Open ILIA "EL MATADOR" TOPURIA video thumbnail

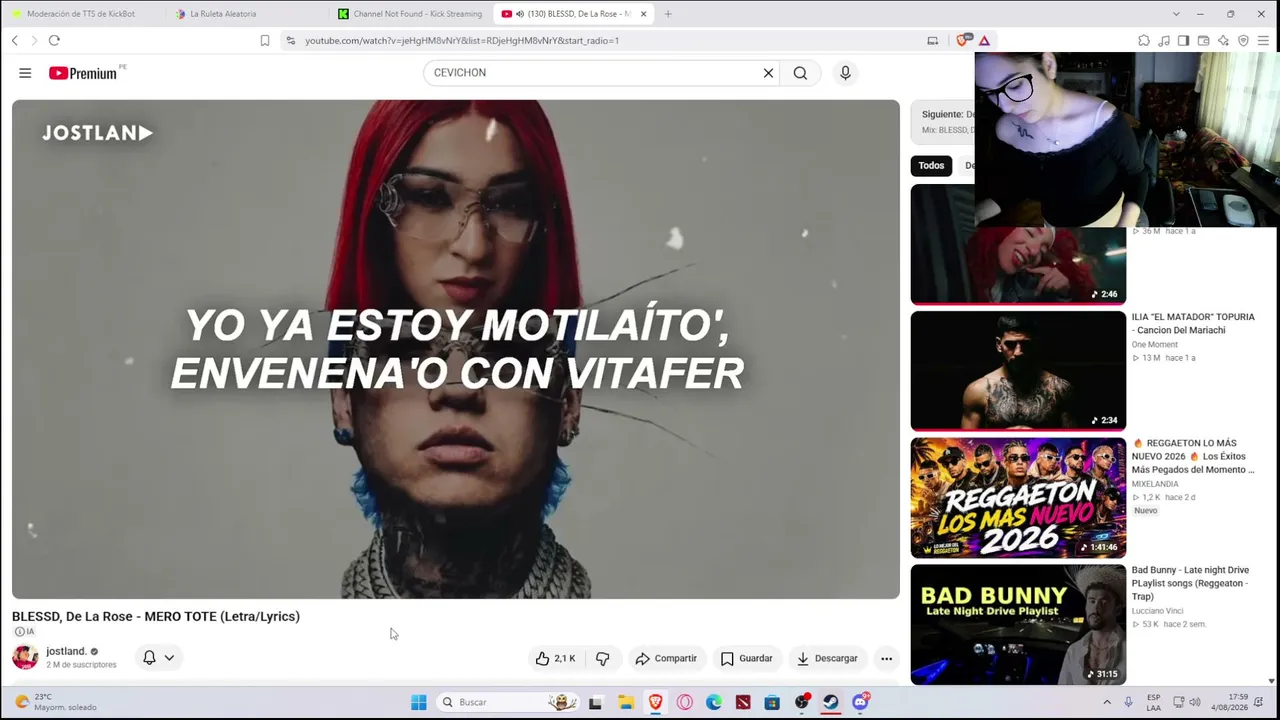(1018, 371)
